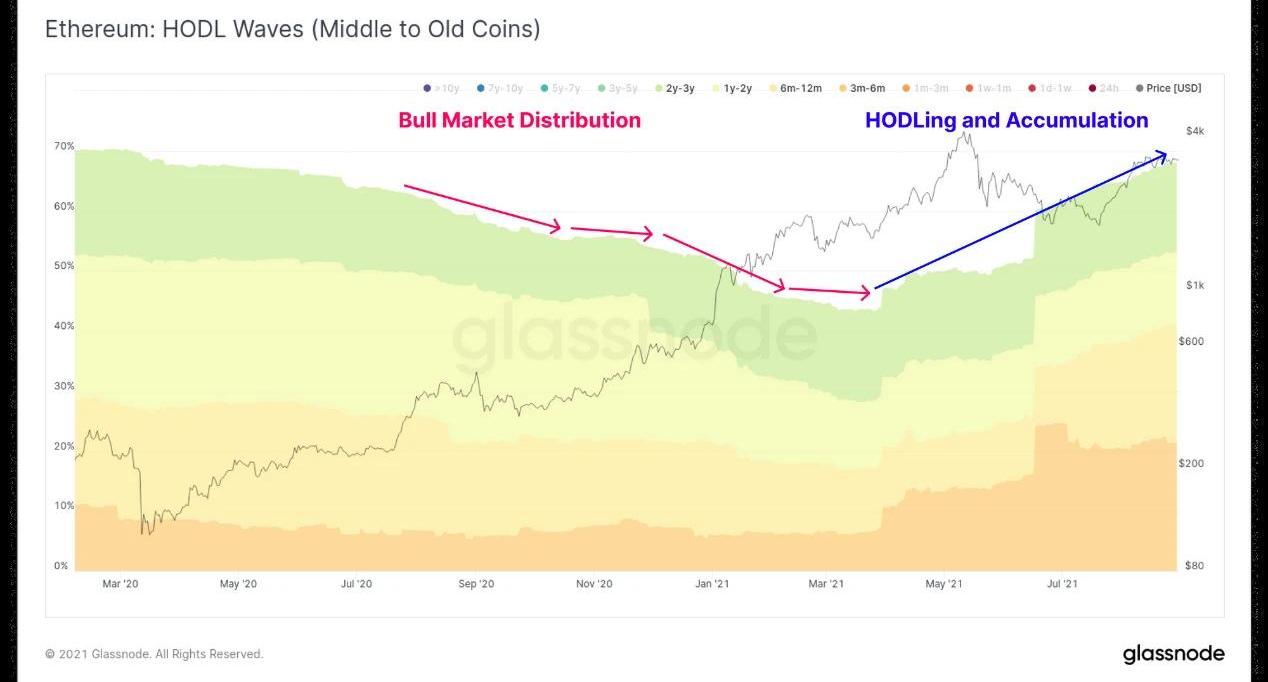Toggle the 3y-5y legend series dot
Viewport: 1268px width, 682px height.
coord(602,88)
